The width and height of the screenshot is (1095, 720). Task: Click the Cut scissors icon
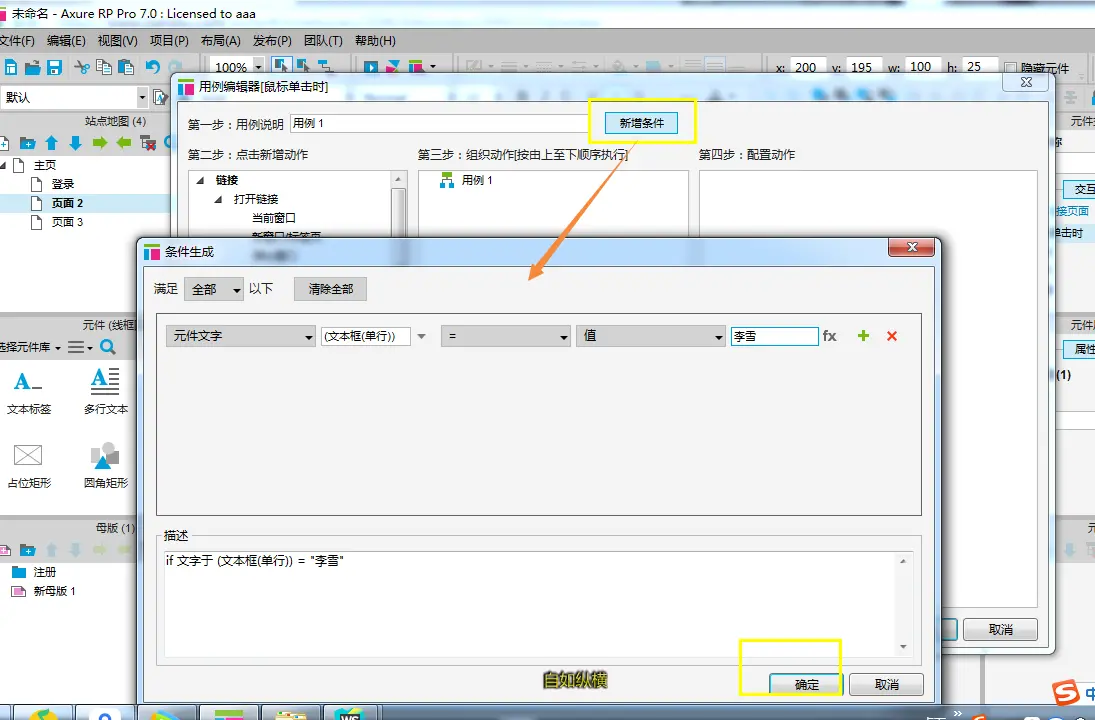click(x=82, y=67)
